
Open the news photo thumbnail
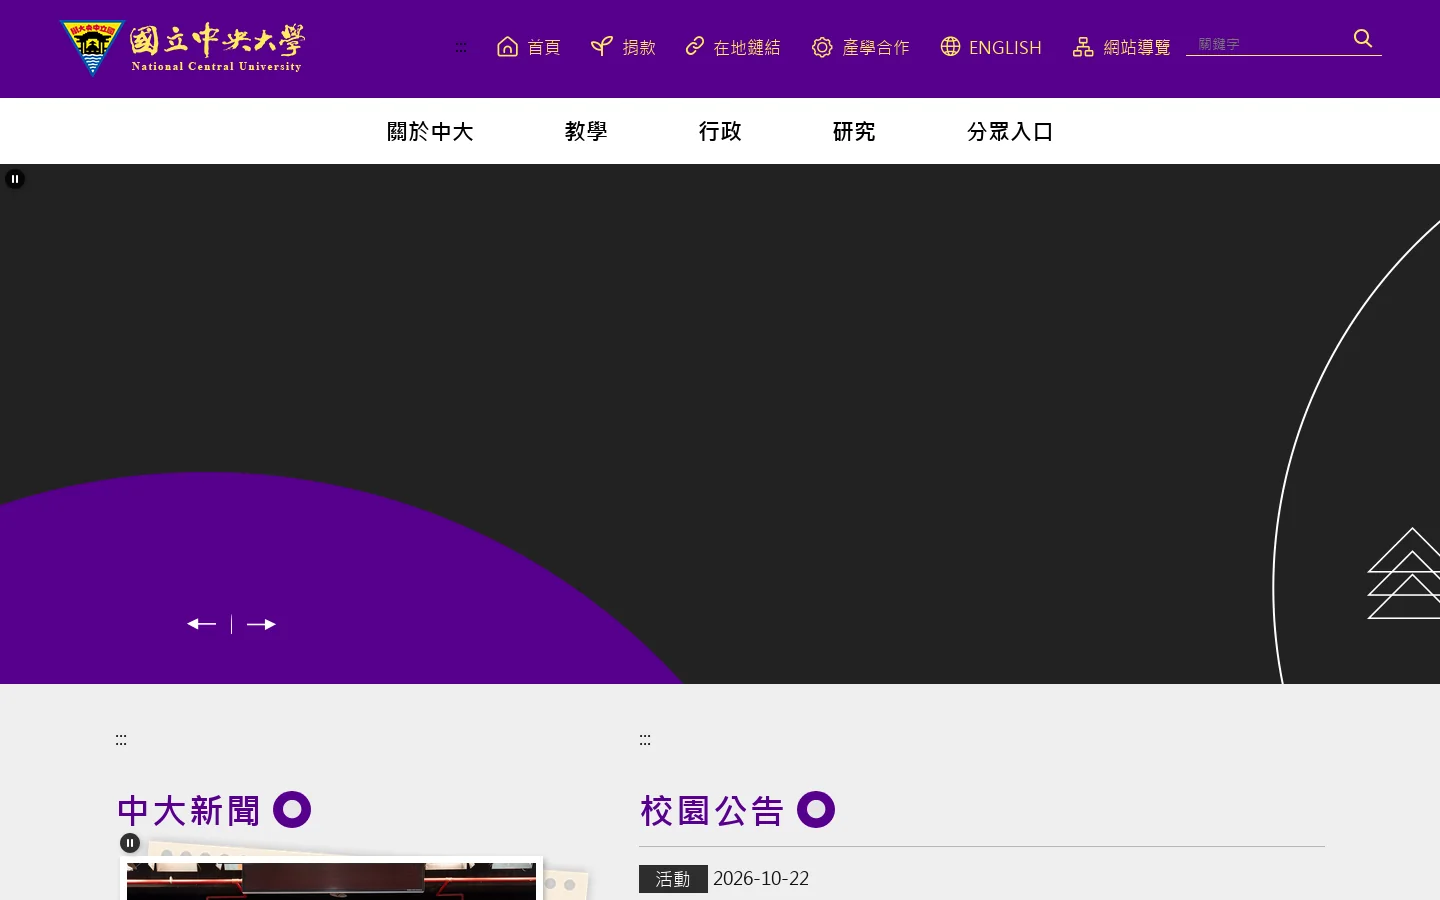(x=331, y=880)
